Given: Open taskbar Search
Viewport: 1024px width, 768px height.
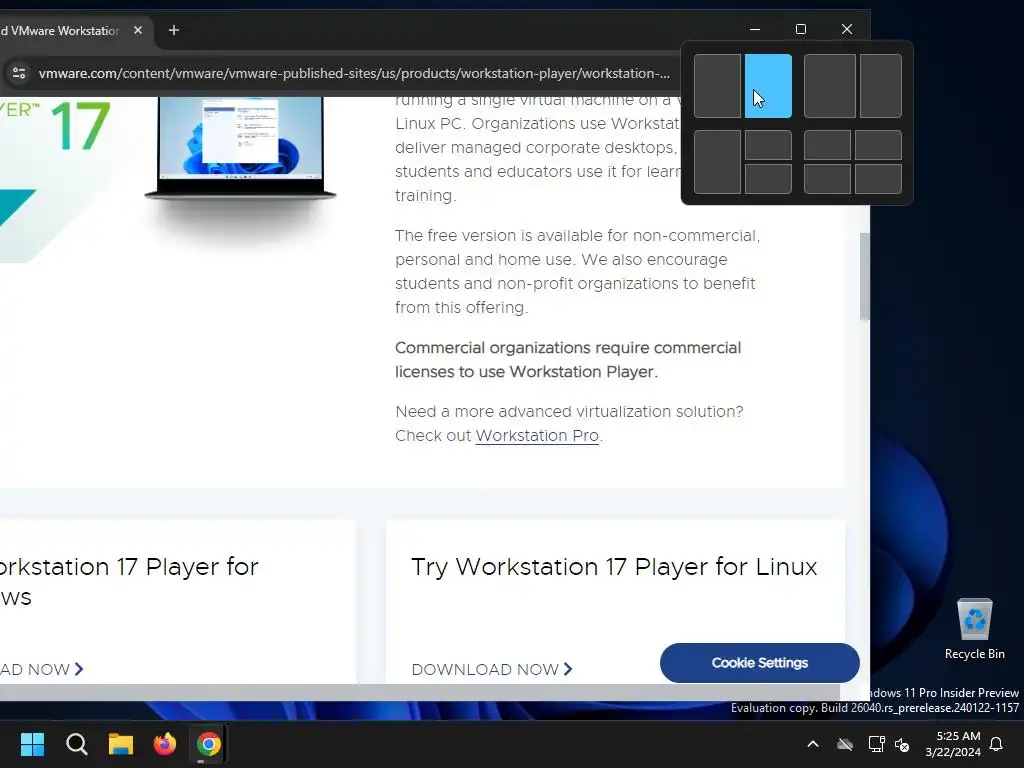Looking at the screenshot, I should point(76,744).
